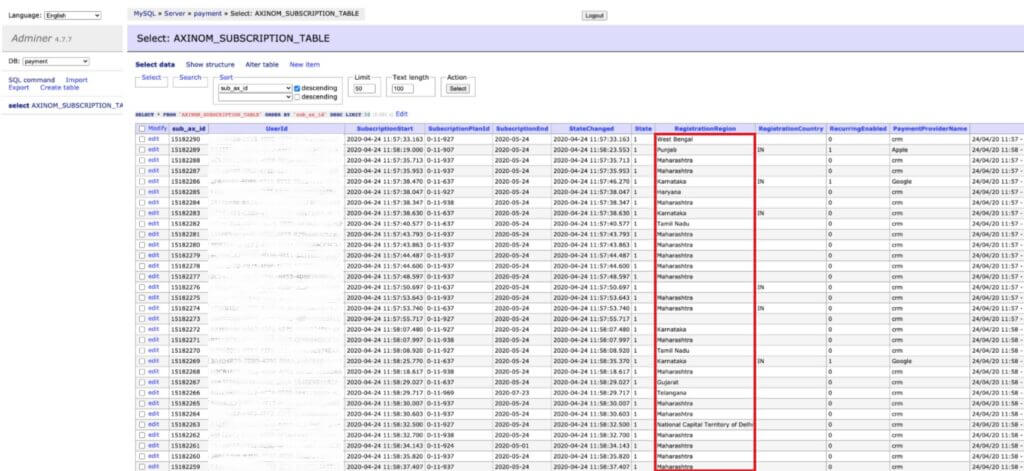Go to the Alter table tab
This screenshot has height=471, width=1024.
[262, 65]
